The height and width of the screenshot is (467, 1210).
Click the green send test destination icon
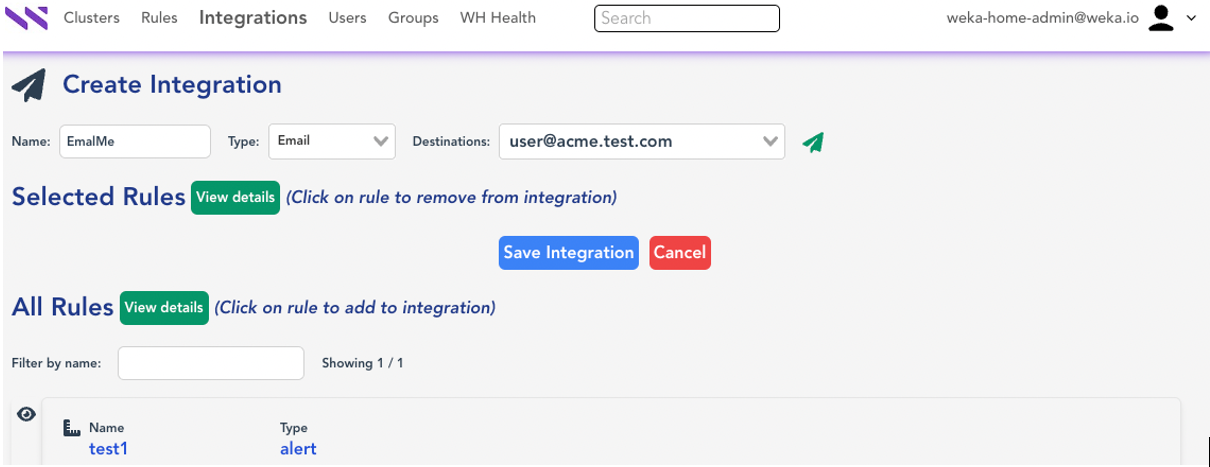(813, 142)
